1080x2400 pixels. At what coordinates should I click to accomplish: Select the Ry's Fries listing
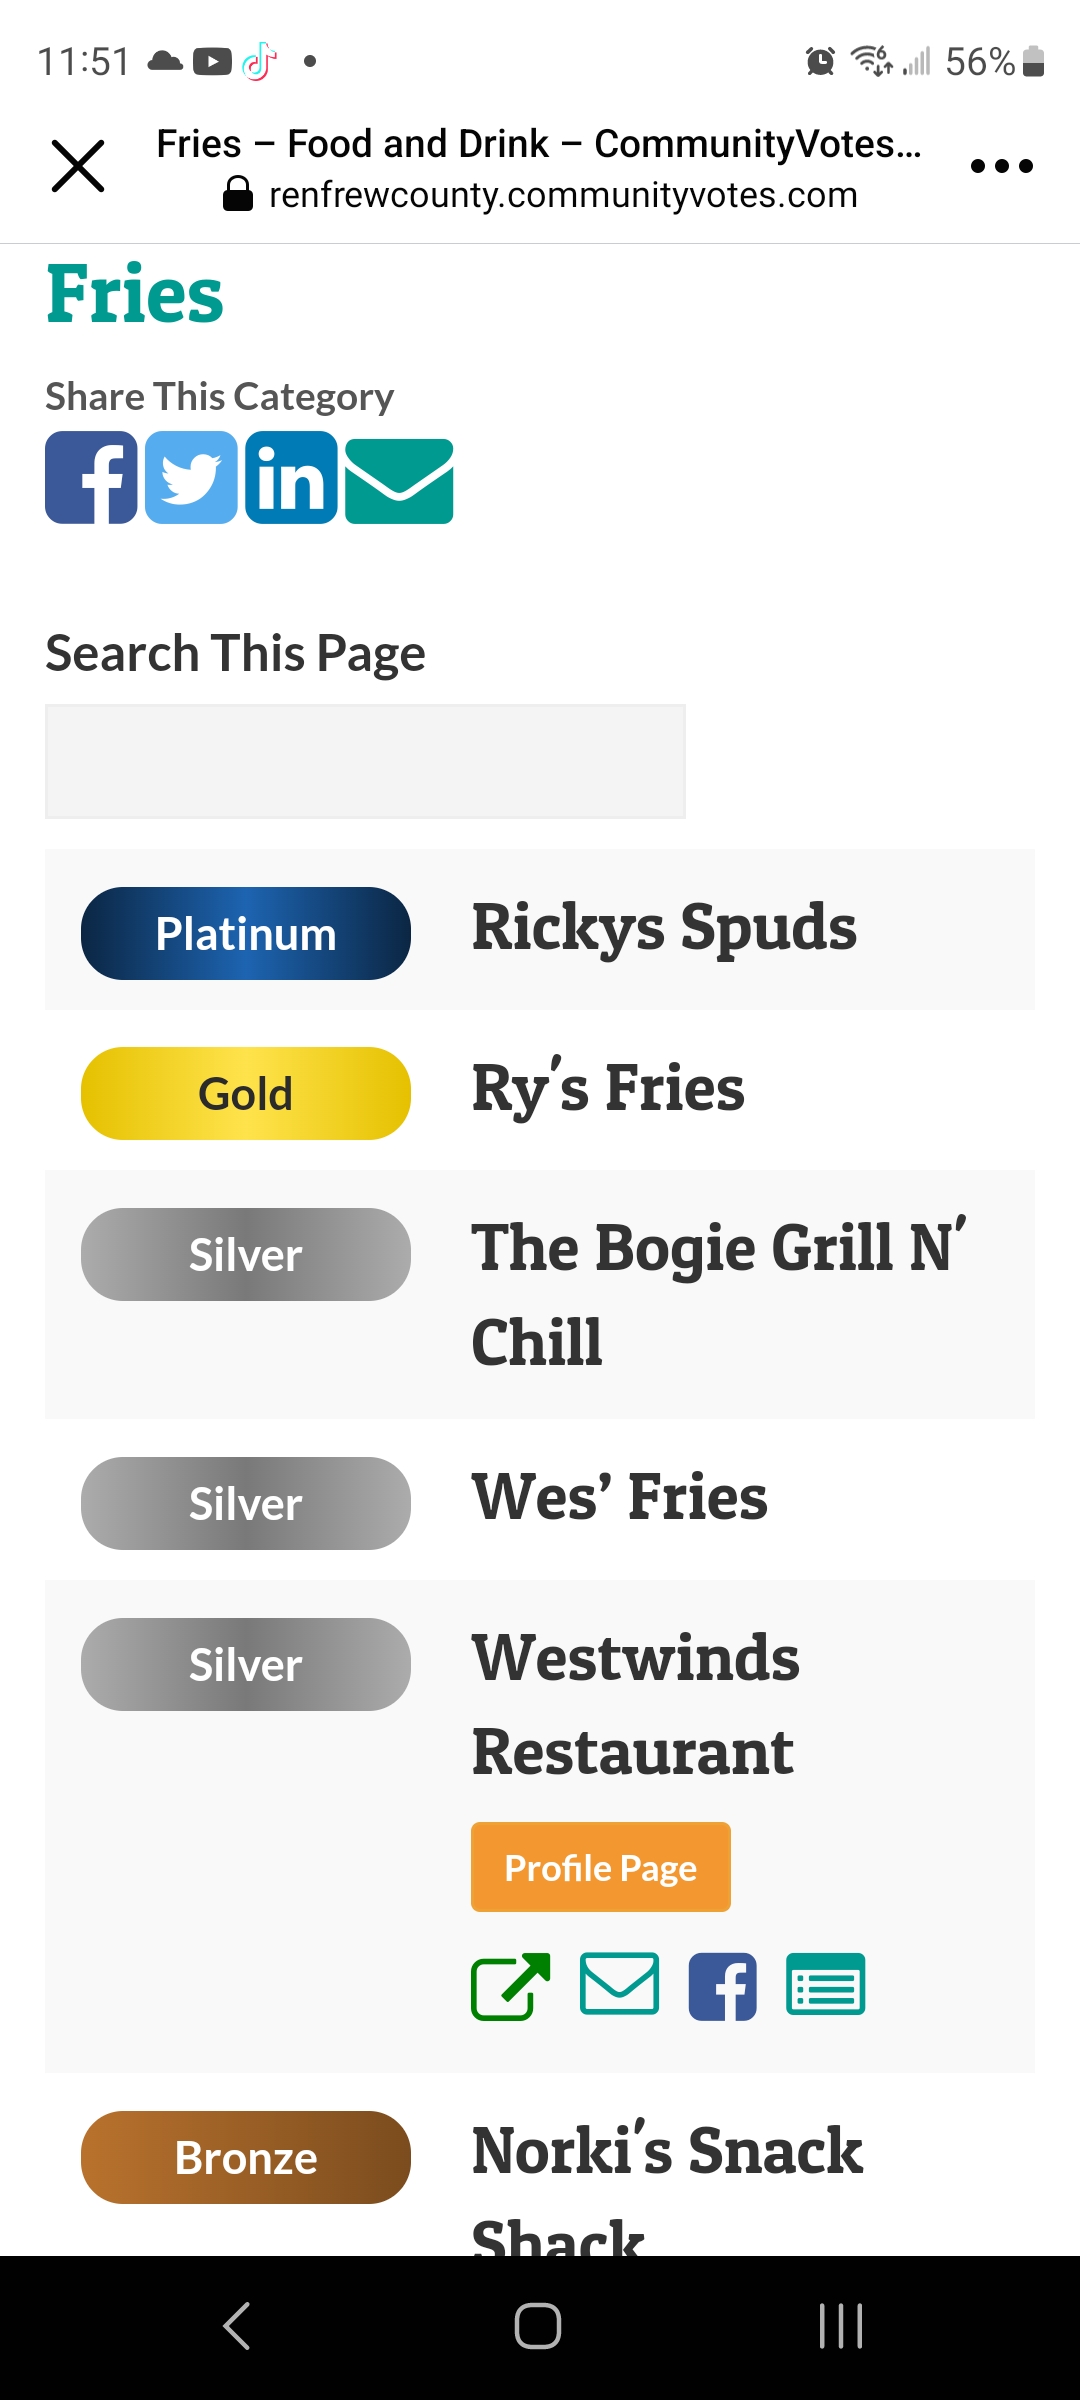pos(608,1088)
